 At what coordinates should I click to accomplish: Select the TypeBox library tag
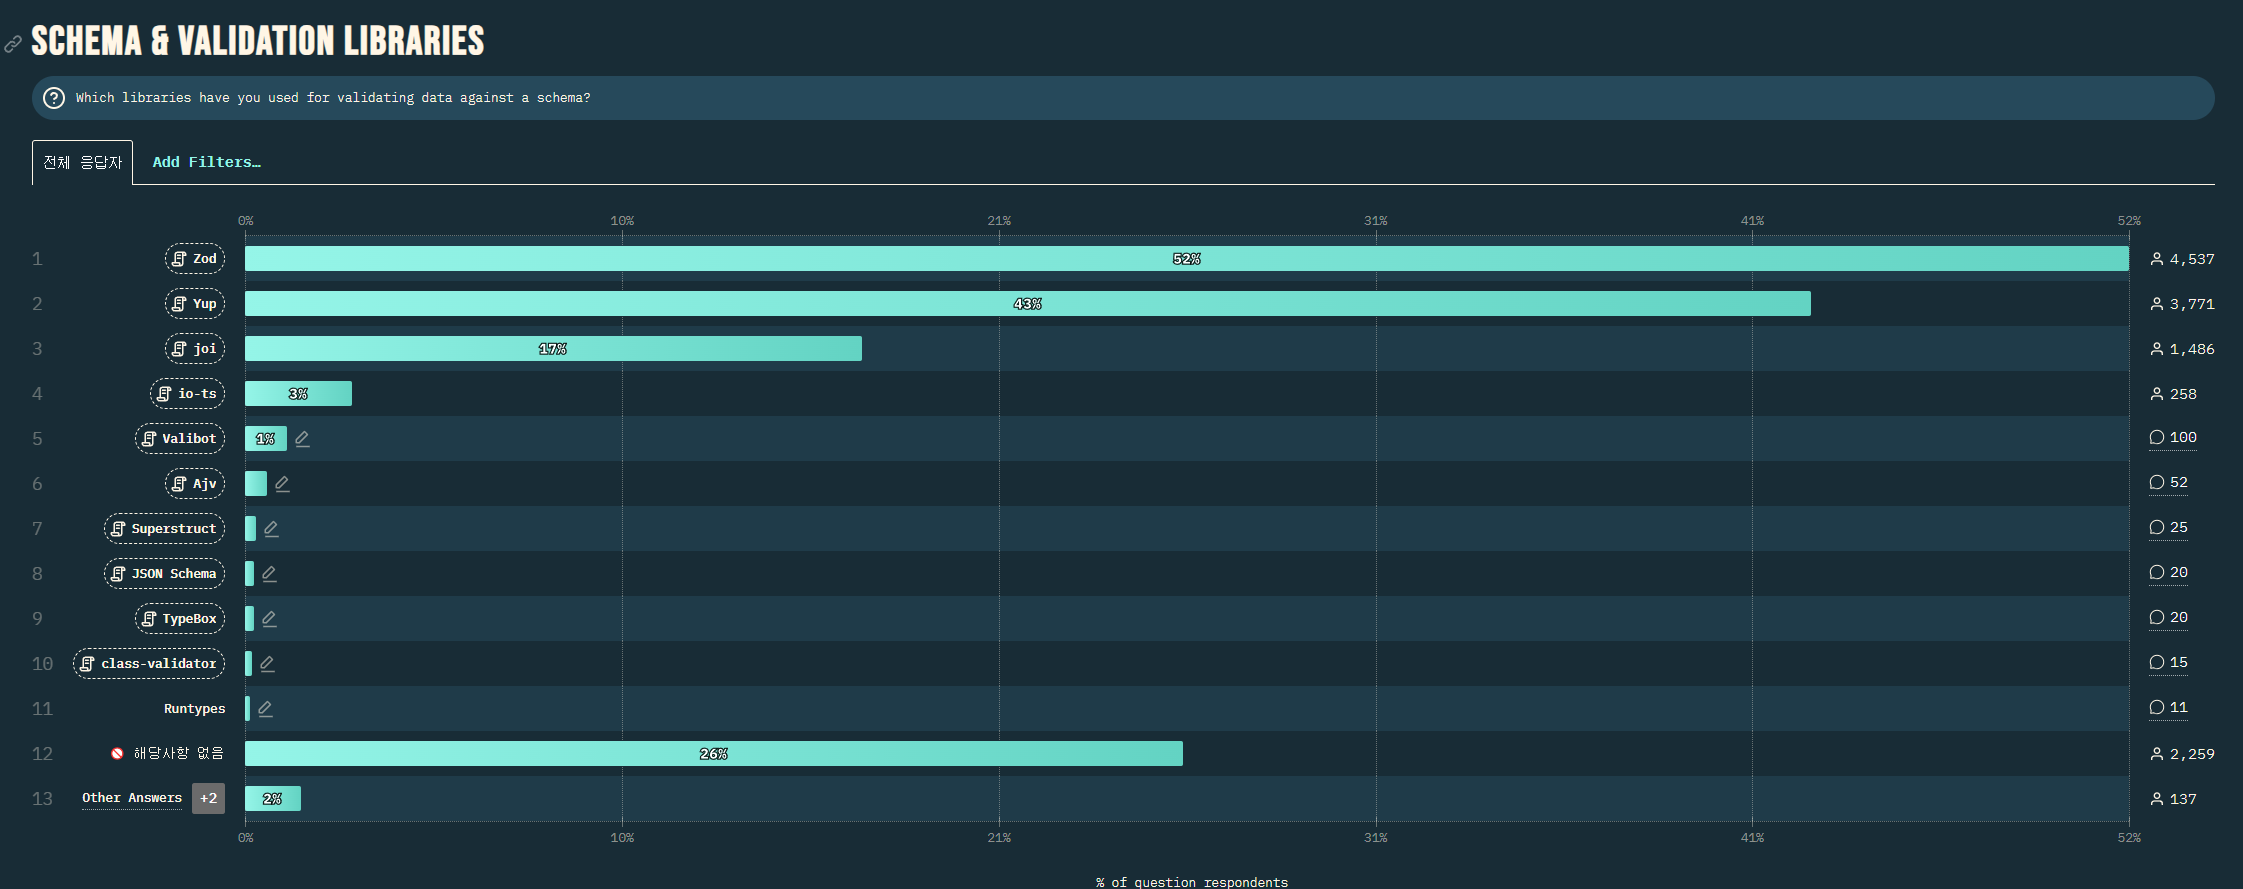(180, 619)
